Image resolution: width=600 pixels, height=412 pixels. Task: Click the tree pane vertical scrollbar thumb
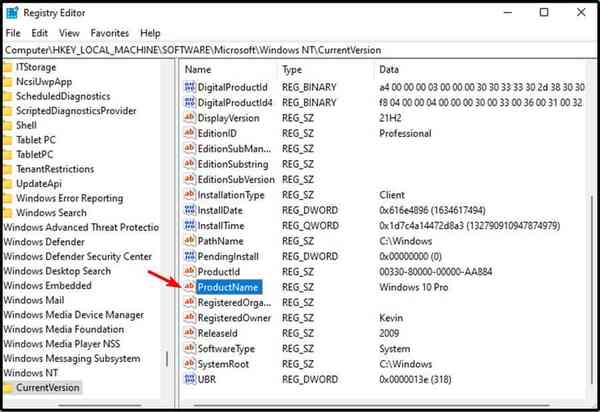(167, 359)
